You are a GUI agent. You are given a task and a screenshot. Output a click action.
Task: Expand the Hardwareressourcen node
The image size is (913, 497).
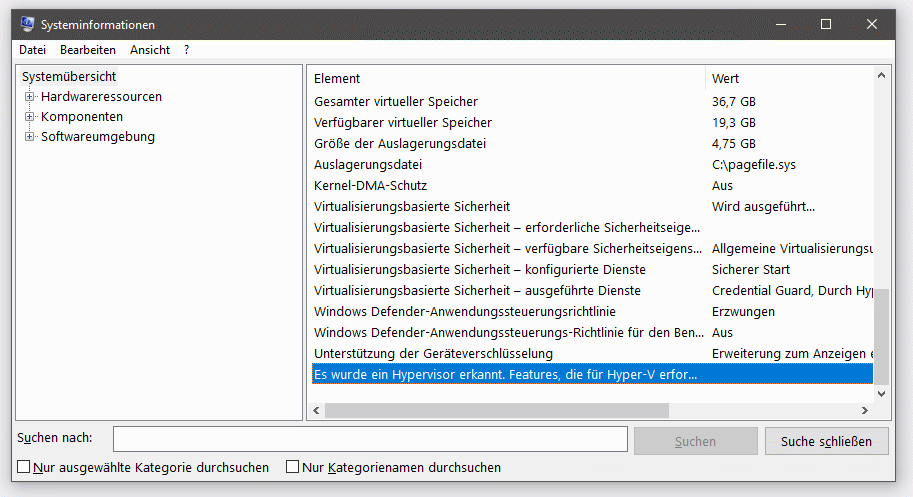click(x=29, y=97)
